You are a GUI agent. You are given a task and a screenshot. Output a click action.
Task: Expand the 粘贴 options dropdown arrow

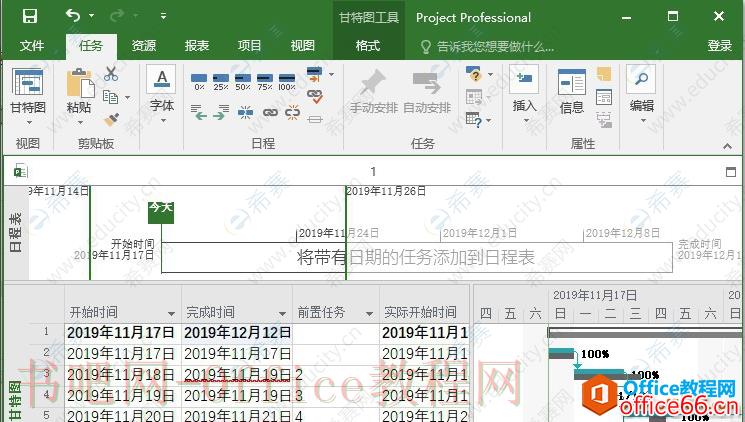(80, 123)
